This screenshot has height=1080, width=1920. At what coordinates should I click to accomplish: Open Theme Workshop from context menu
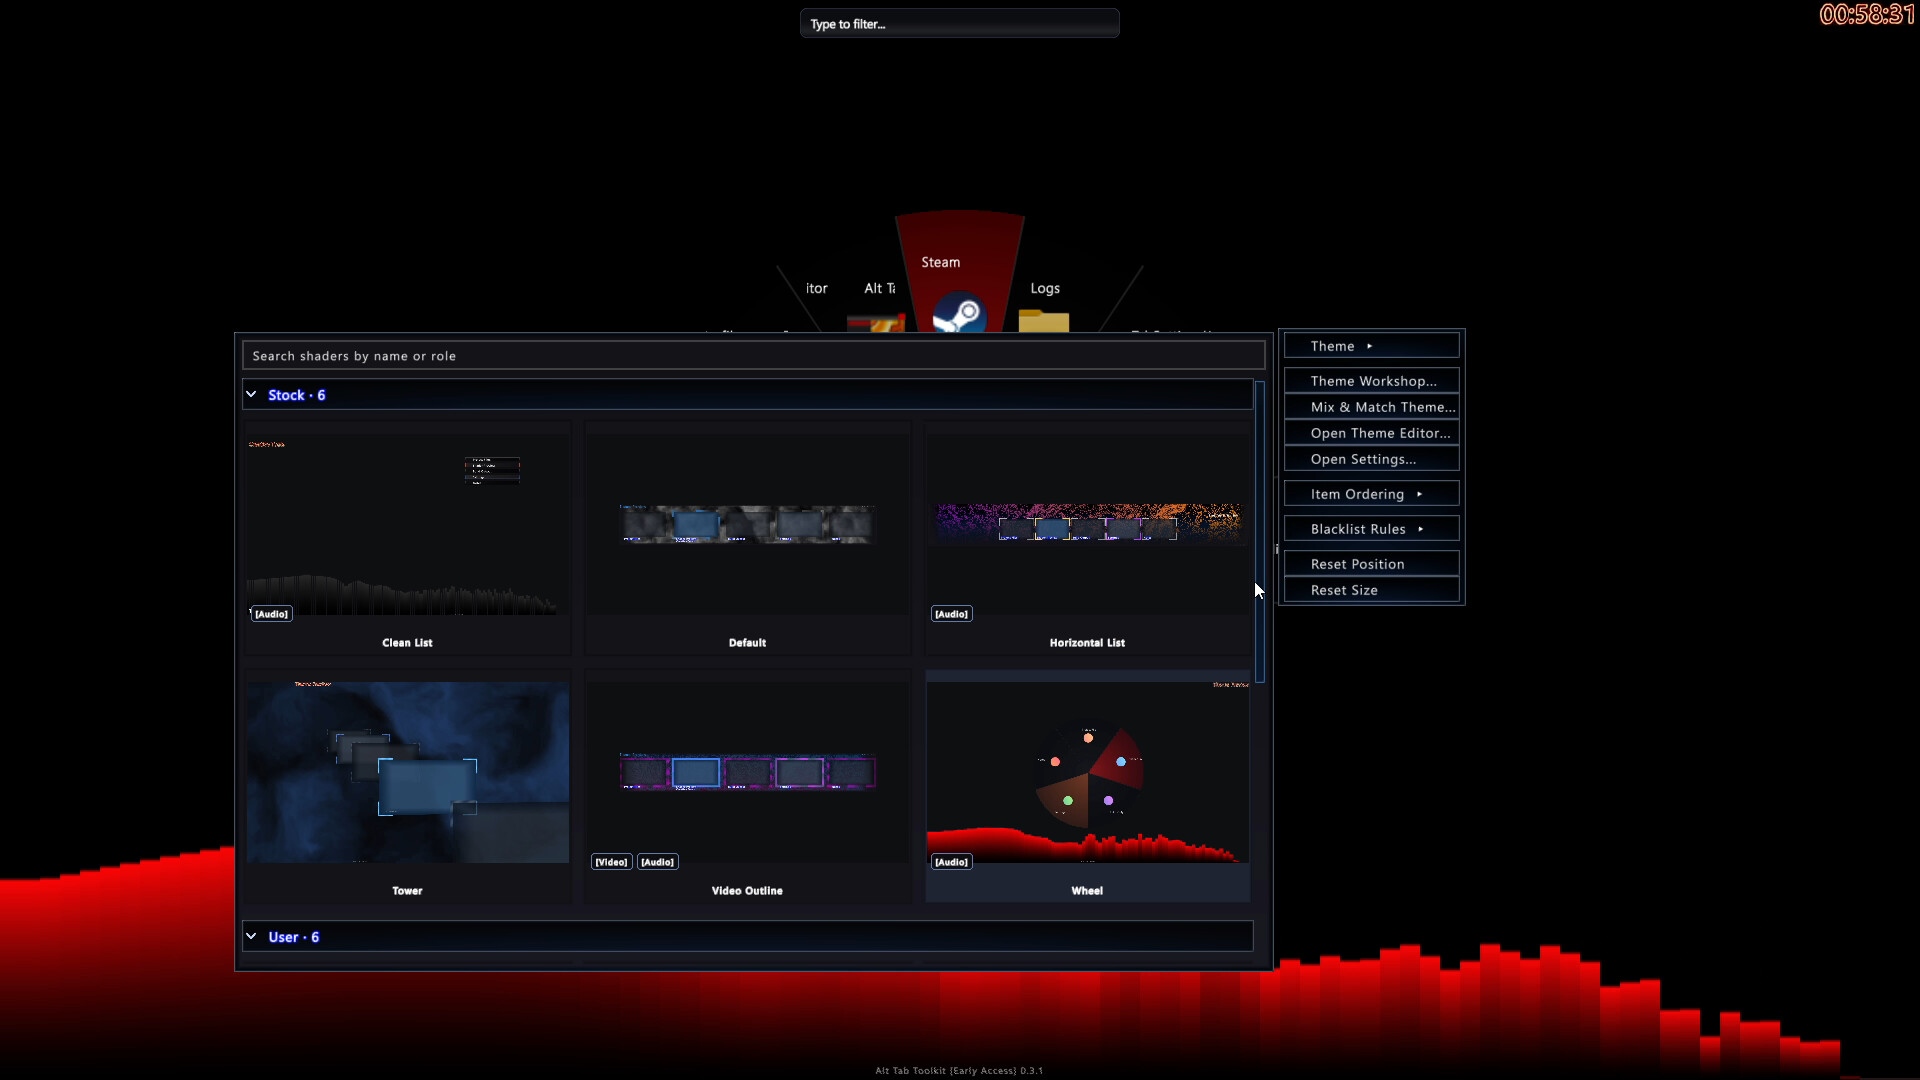pos(1371,381)
